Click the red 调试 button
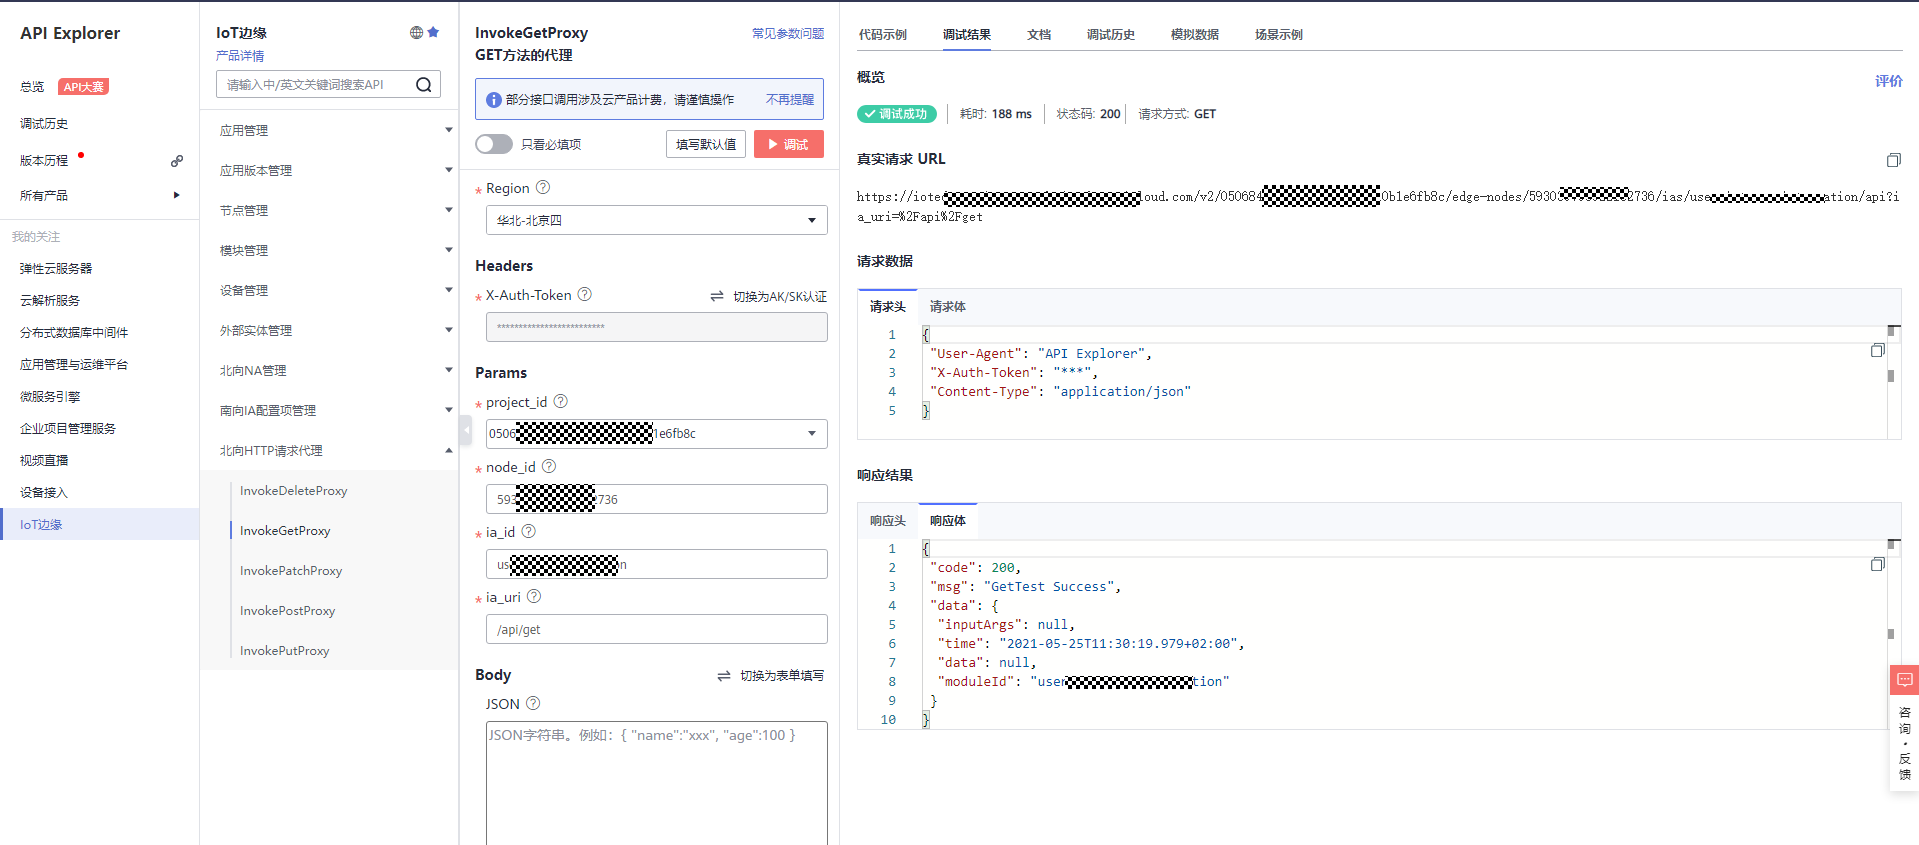This screenshot has width=1919, height=845. (789, 144)
